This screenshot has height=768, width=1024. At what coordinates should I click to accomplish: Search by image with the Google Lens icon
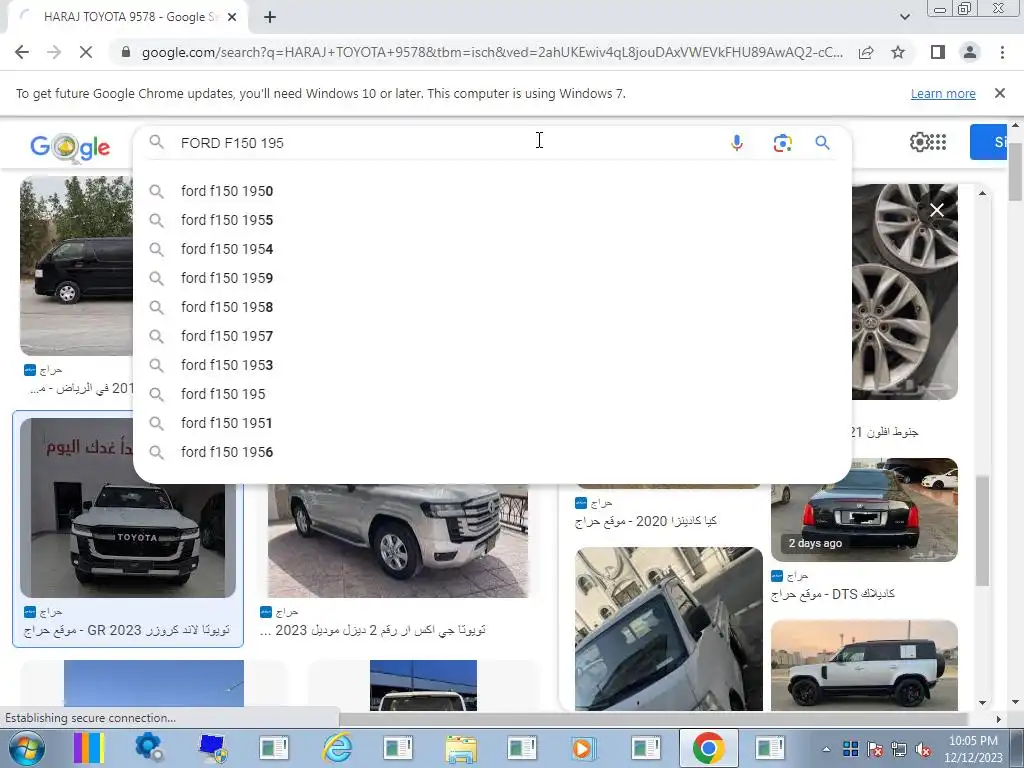click(x=782, y=142)
